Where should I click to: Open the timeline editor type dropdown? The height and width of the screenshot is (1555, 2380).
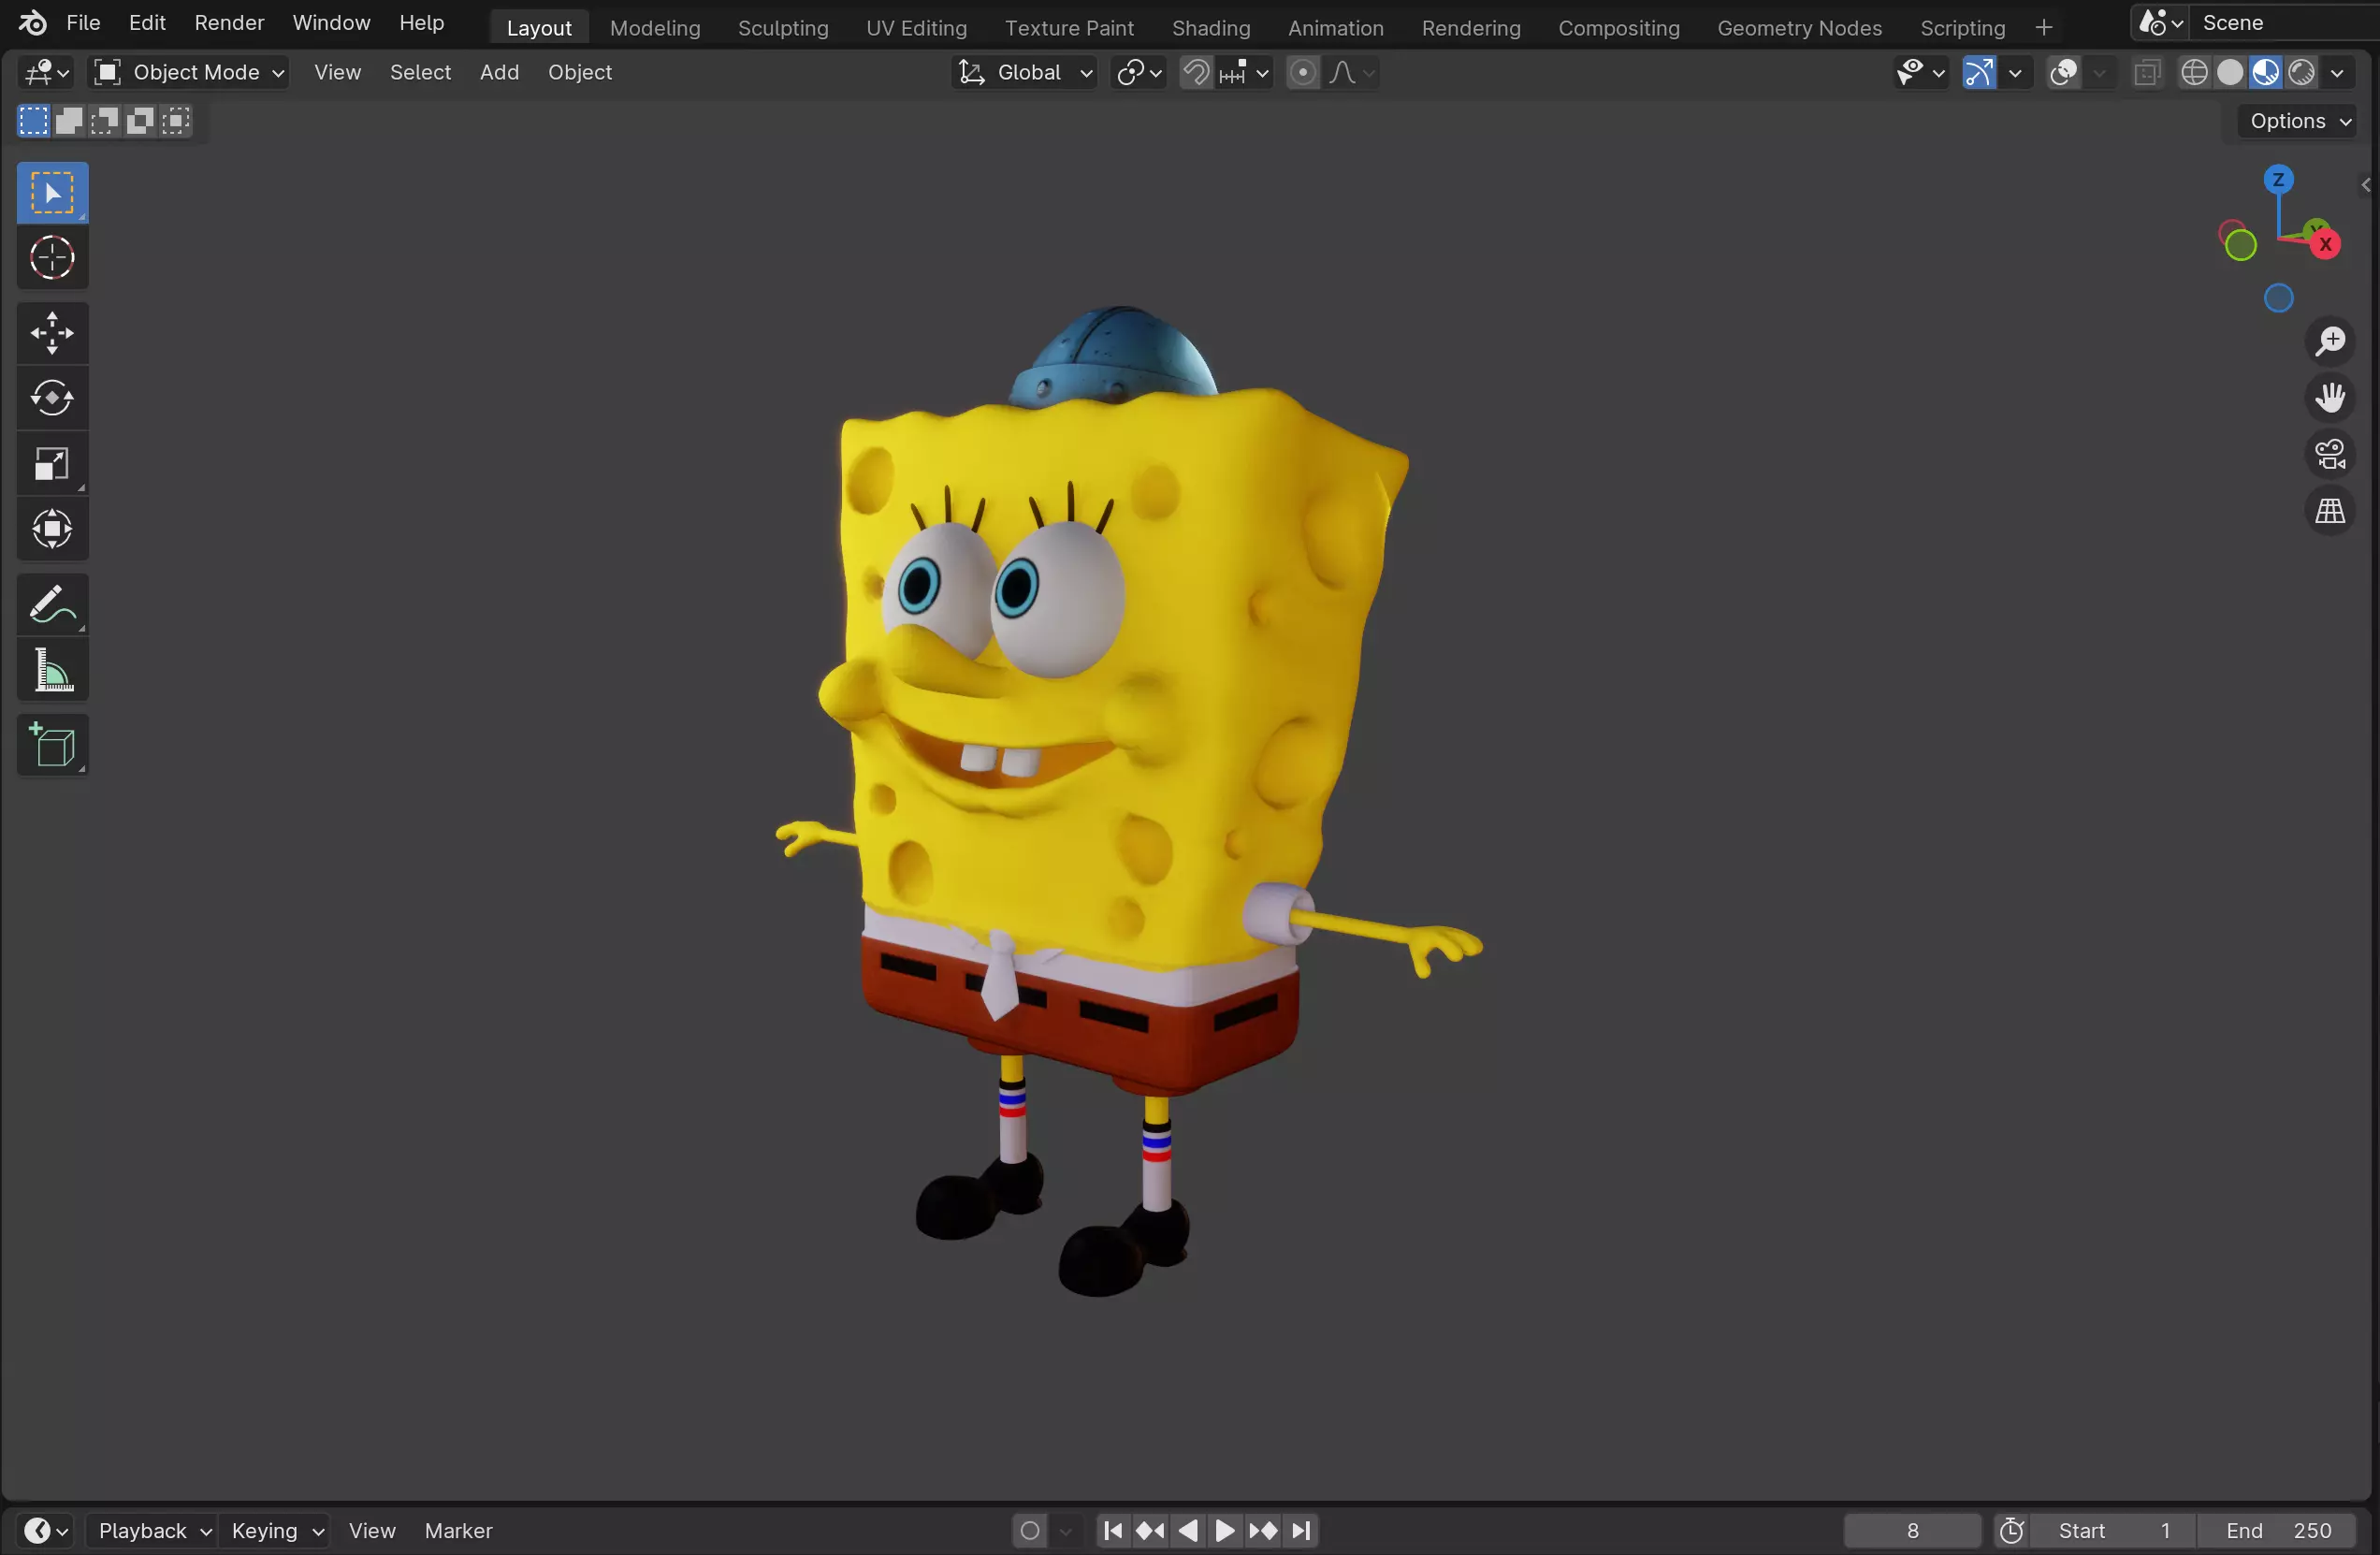[x=46, y=1530]
